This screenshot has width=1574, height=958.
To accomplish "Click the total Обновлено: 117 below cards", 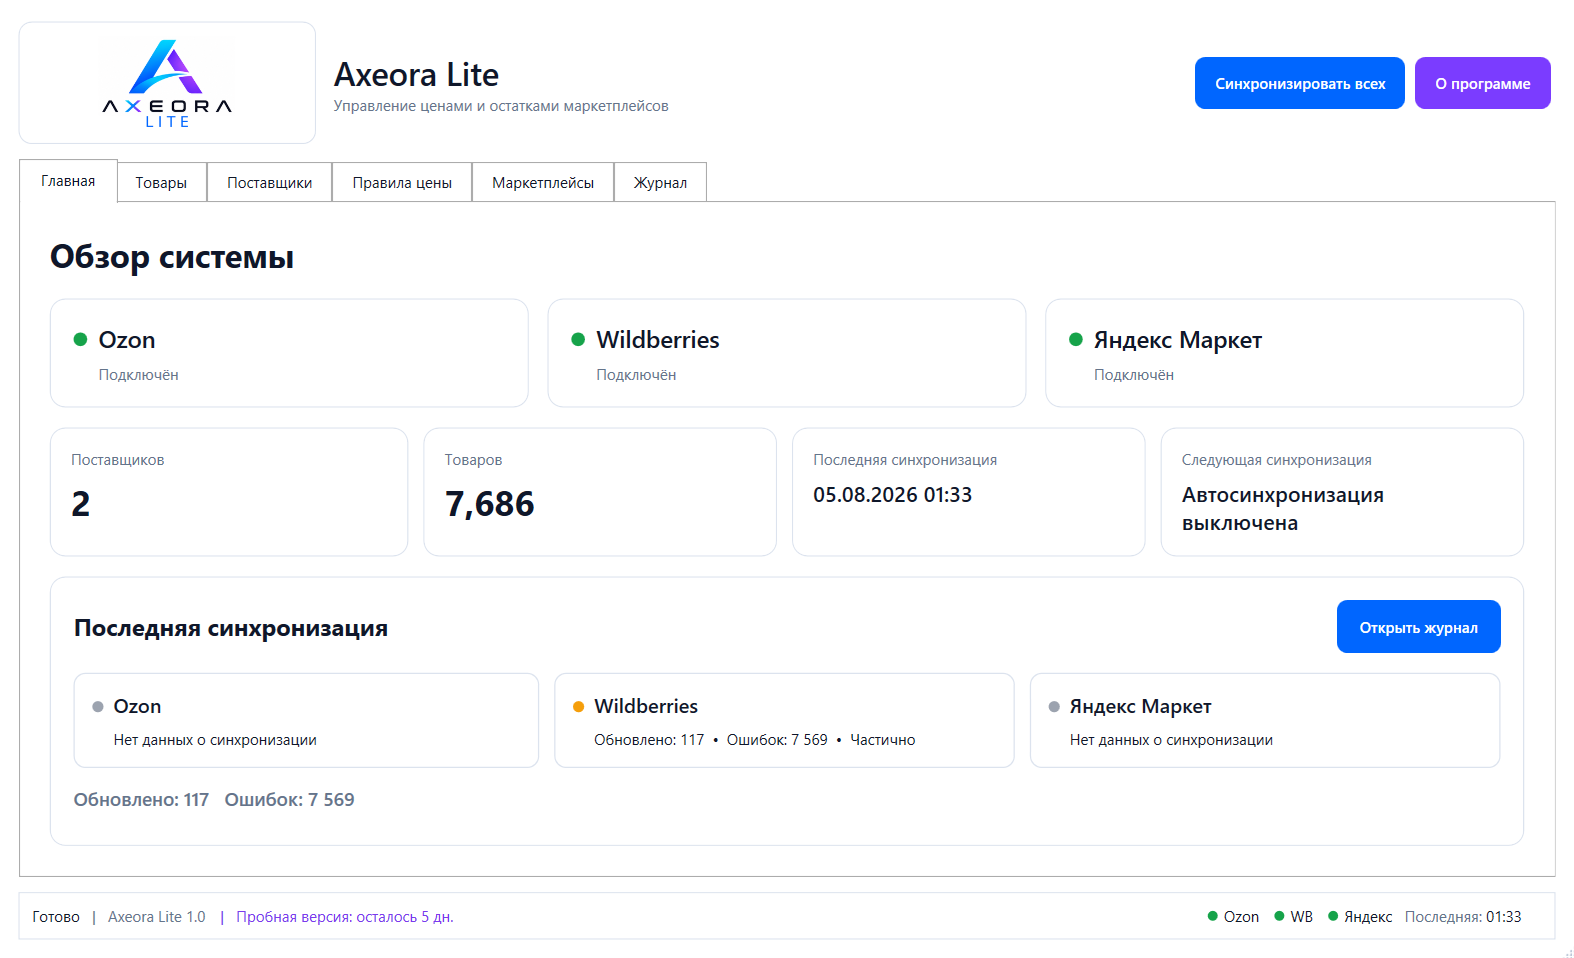I will [141, 800].
